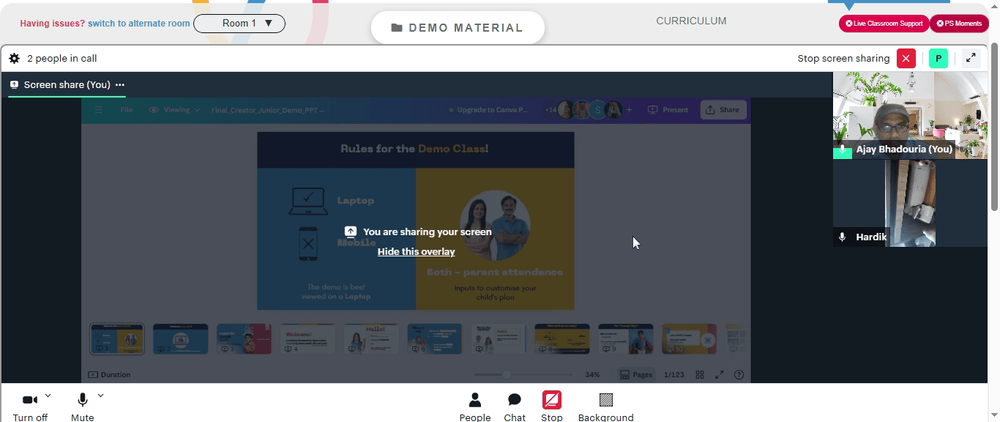Open the Chat panel
The image size is (1000, 422).
[x=515, y=407]
